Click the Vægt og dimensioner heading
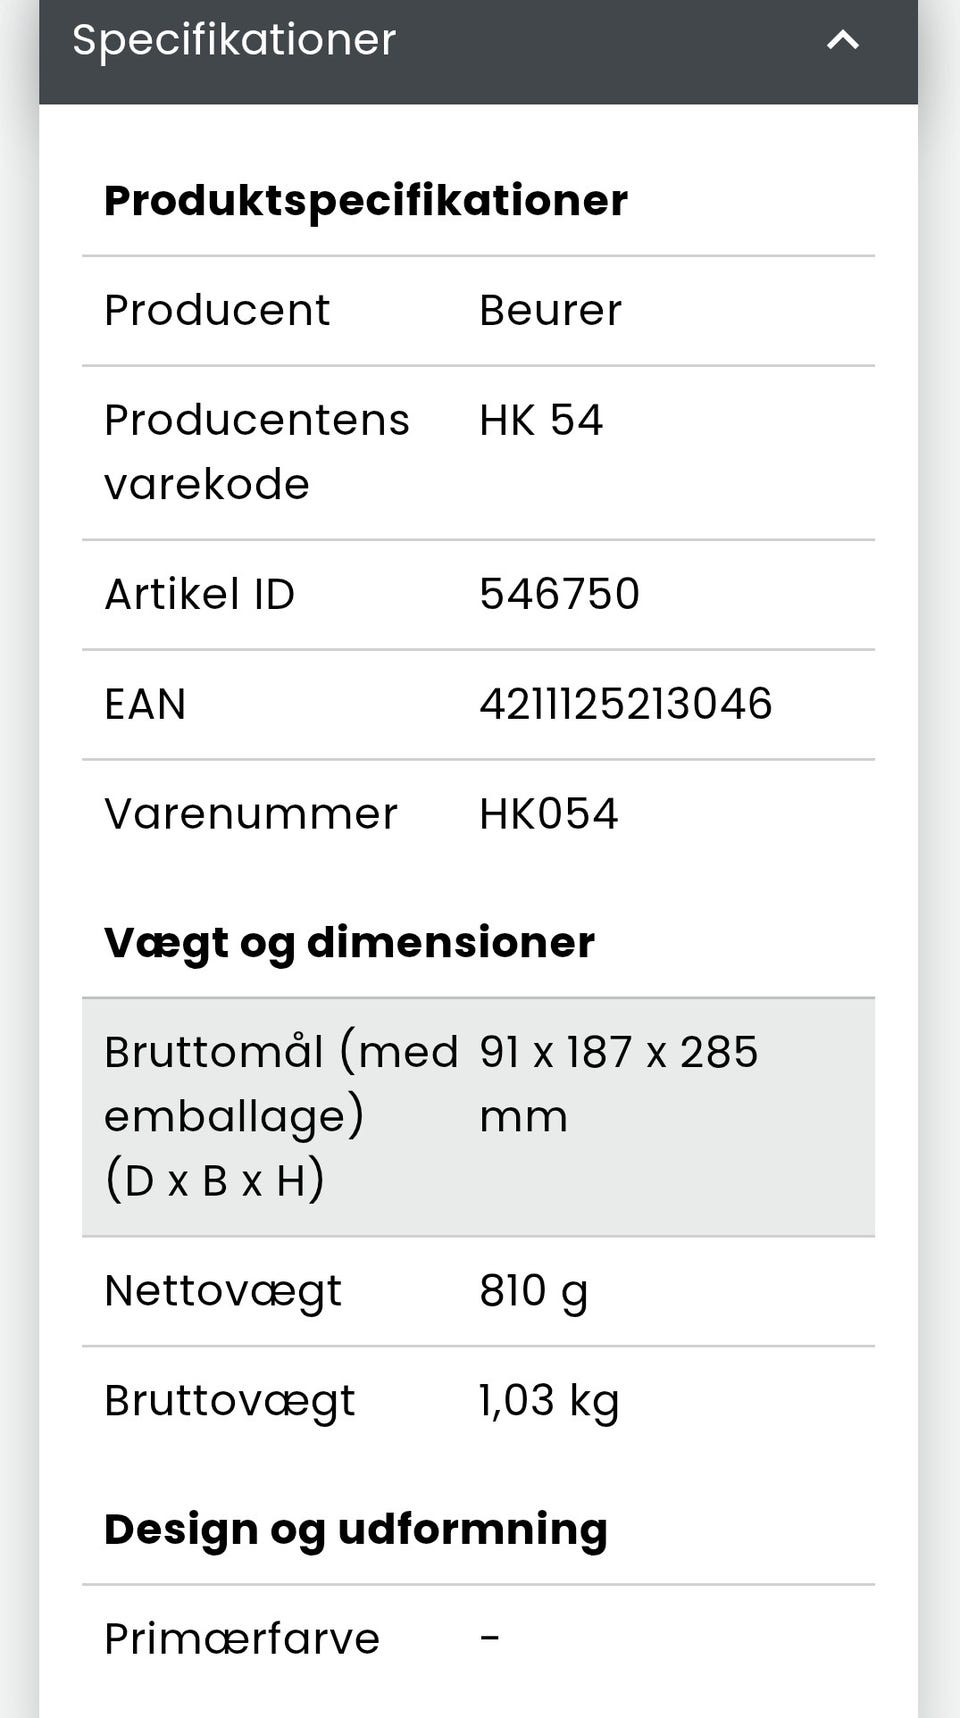 pyautogui.click(x=349, y=942)
